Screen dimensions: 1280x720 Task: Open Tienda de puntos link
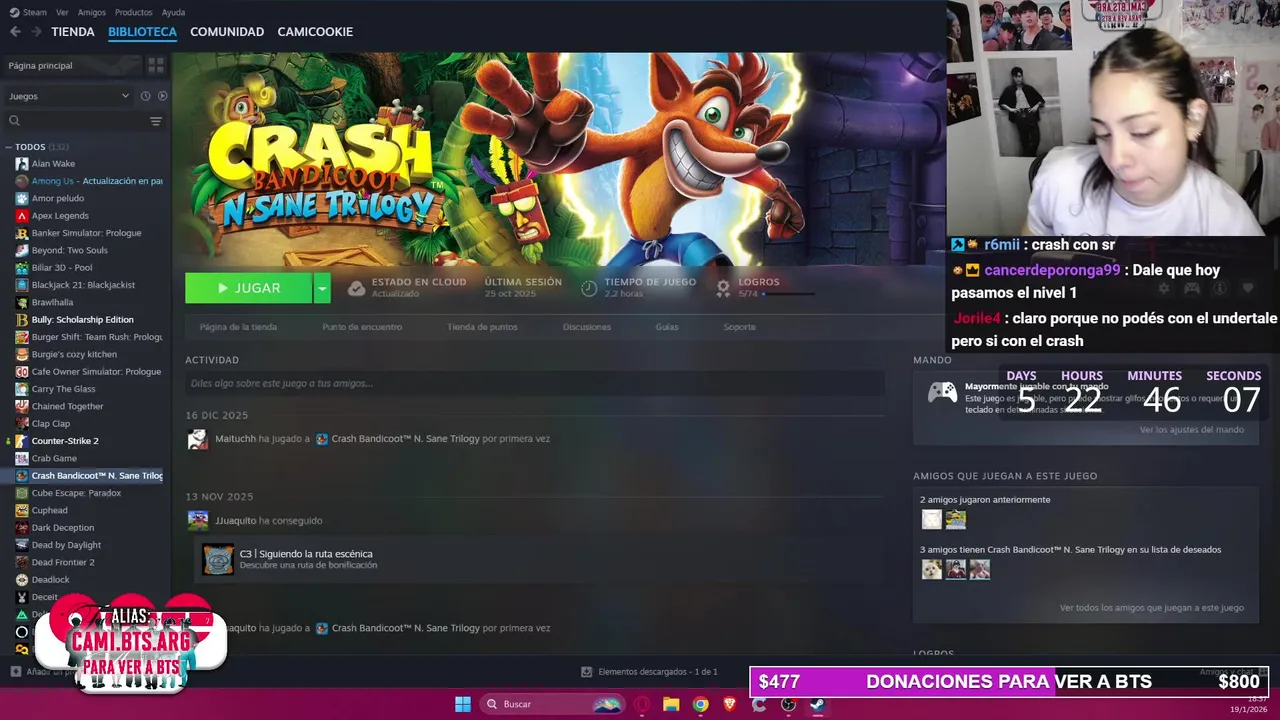482,327
